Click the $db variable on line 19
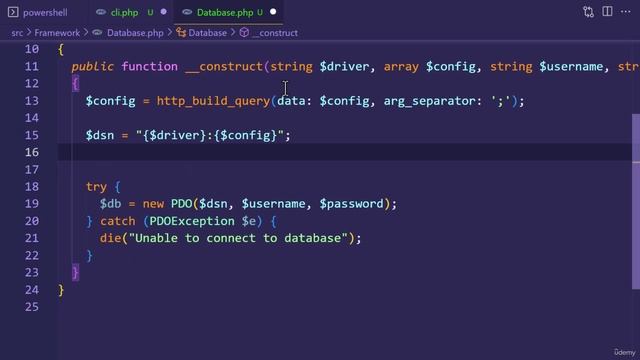640x360 pixels. pyautogui.click(x=110, y=204)
